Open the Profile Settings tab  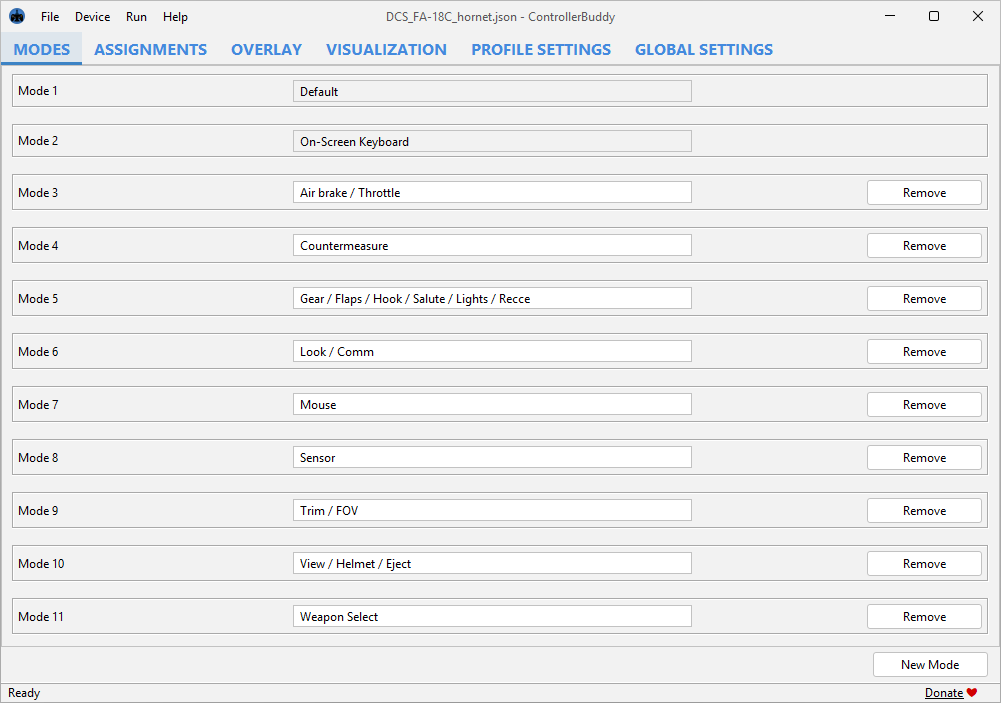pyautogui.click(x=541, y=50)
